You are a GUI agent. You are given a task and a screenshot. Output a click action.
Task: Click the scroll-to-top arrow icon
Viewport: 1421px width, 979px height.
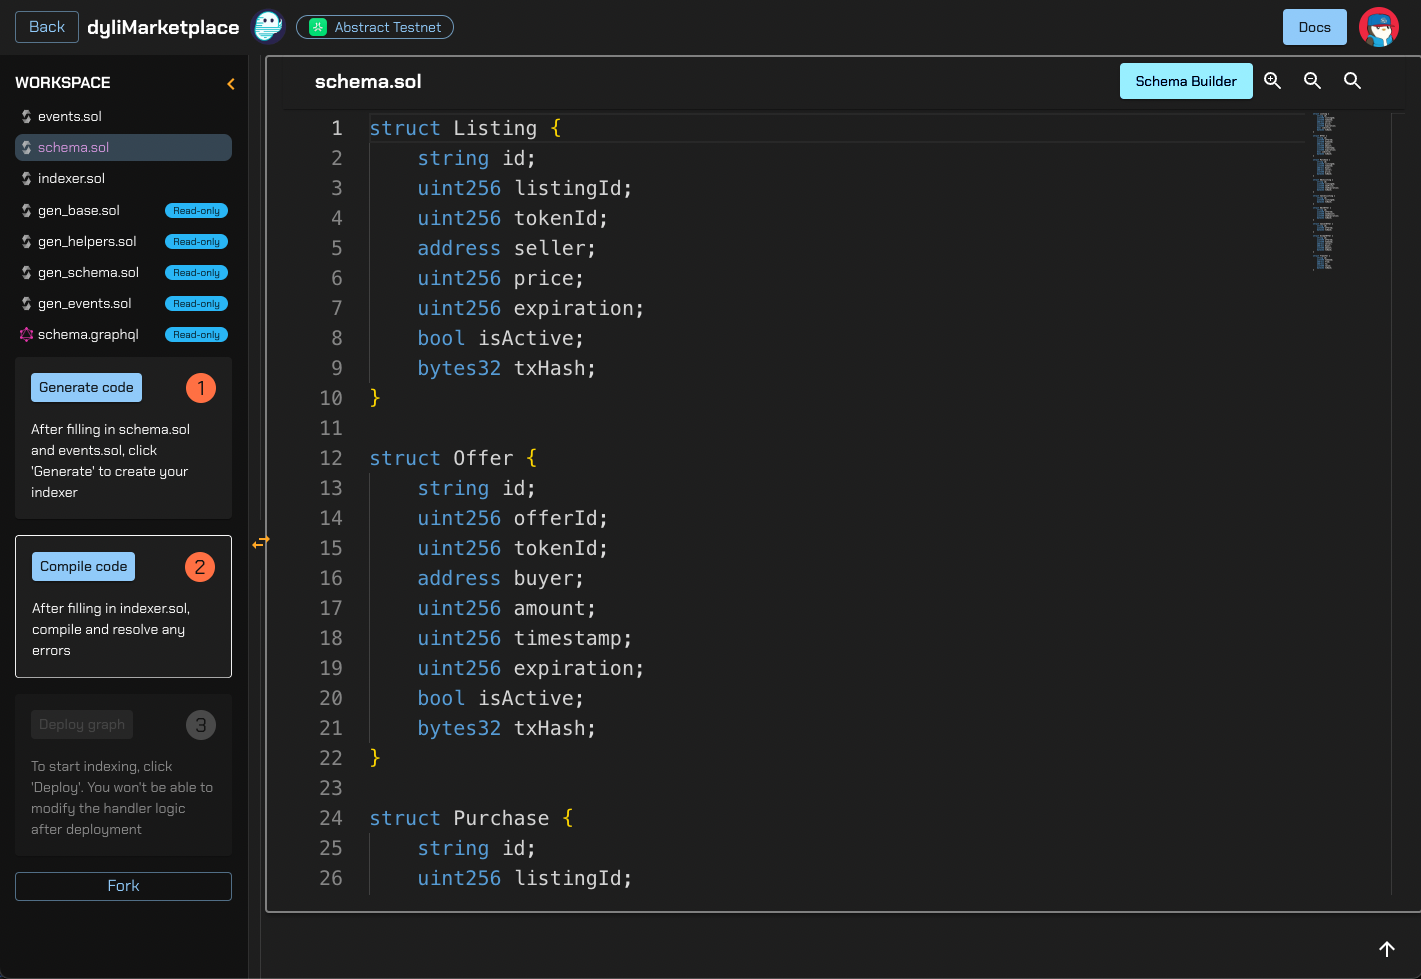(x=1386, y=949)
